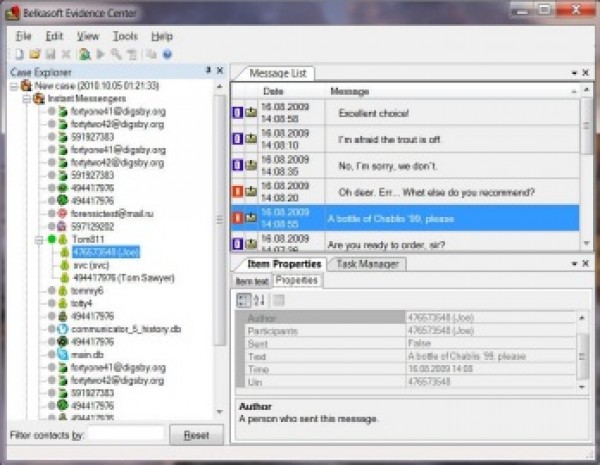
Task: Click the briefcase icon of New case
Action: tap(26, 85)
